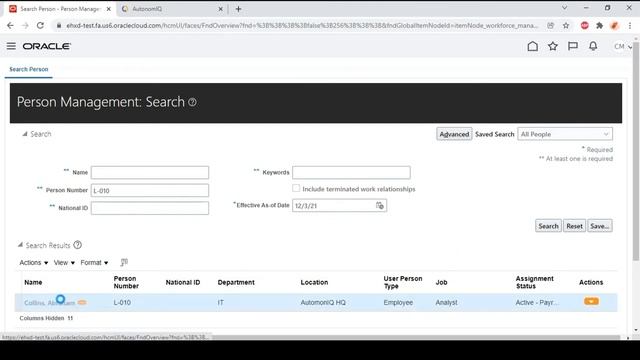Click the Advanced search button
The image size is (640, 360).
(x=454, y=134)
